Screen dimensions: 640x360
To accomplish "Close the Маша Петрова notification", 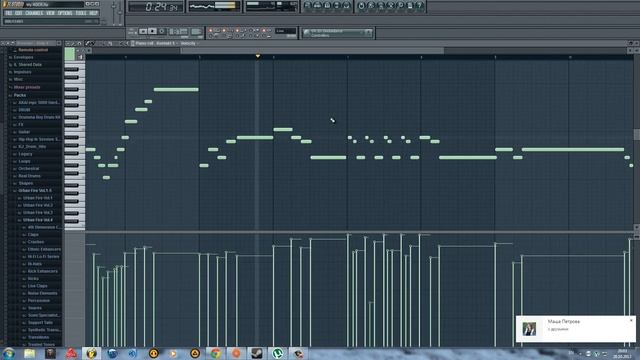I will [x=631, y=320].
